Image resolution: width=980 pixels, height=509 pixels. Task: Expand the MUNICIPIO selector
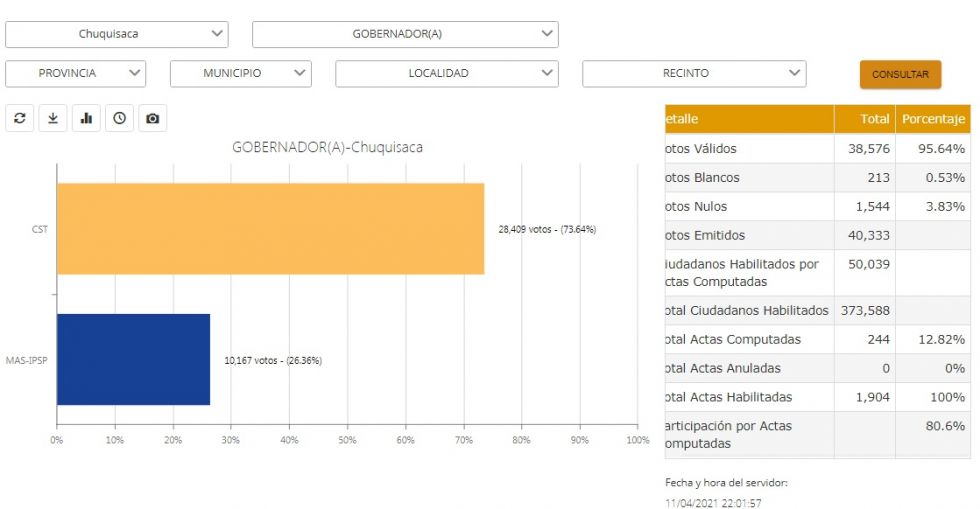point(241,73)
